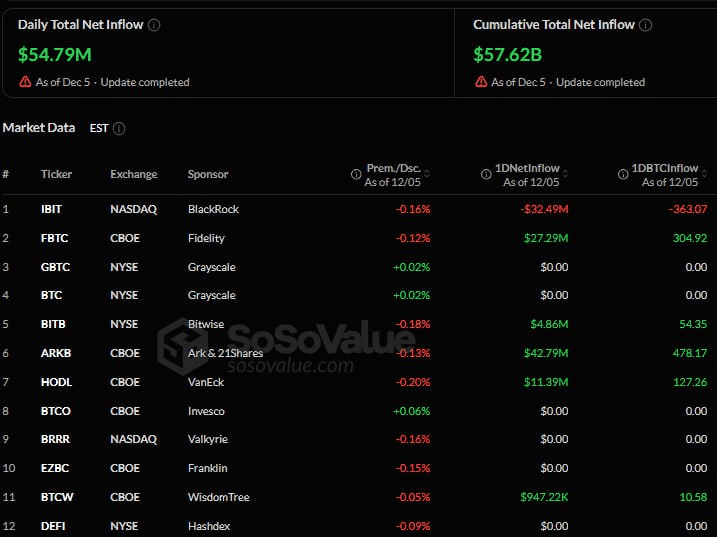
Task: Click NASDAQ exchange in IBIT row
Action: pos(134,209)
